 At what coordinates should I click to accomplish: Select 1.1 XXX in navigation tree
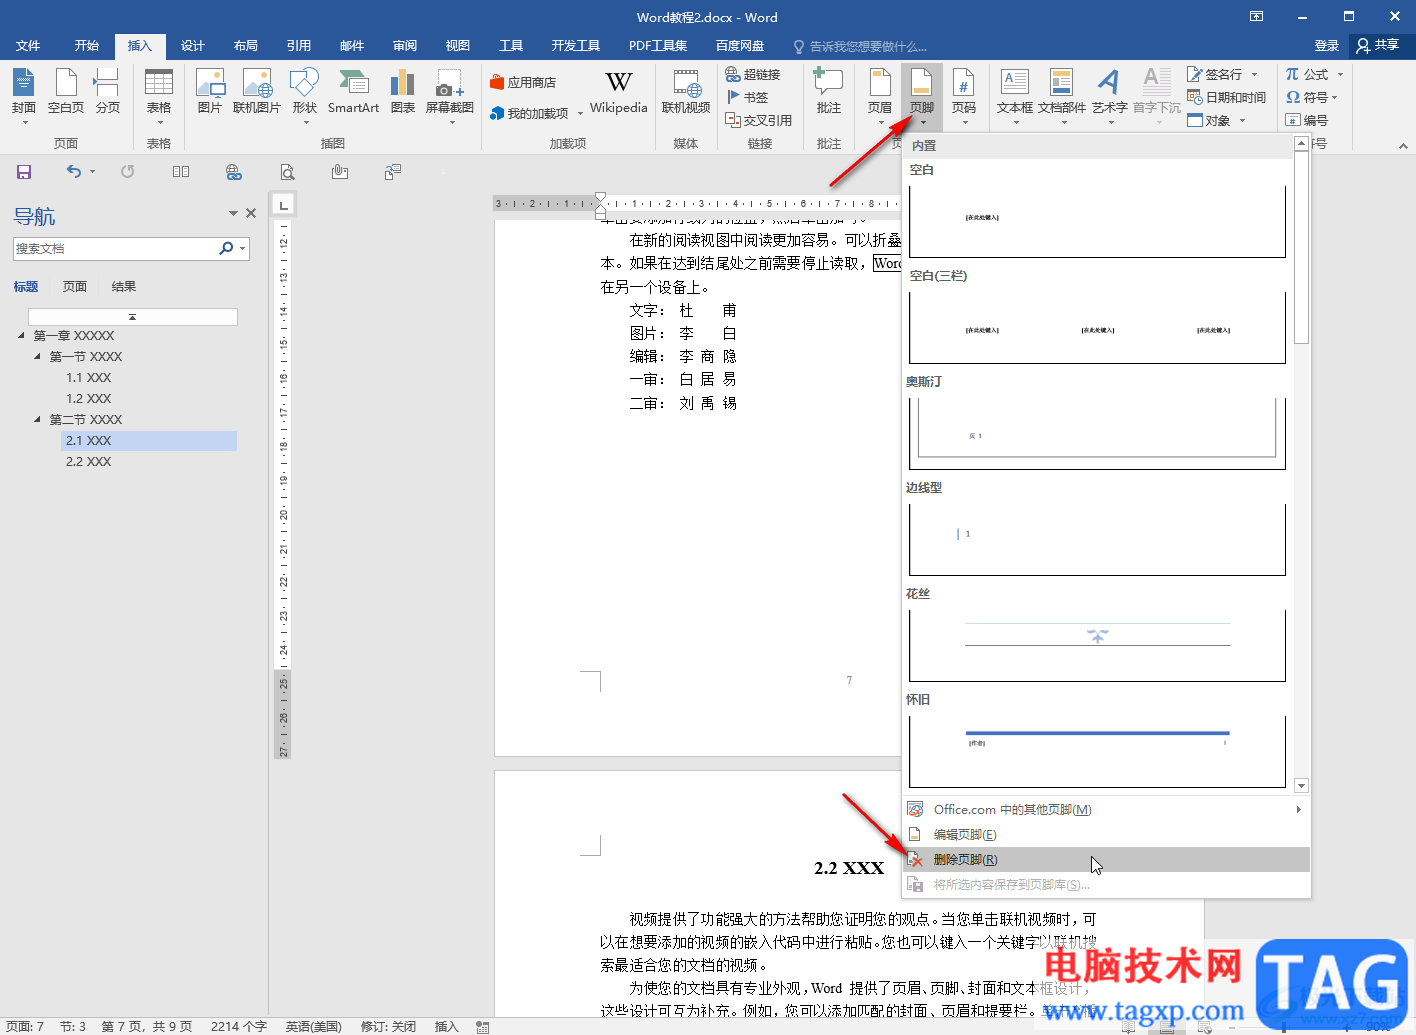pyautogui.click(x=89, y=378)
